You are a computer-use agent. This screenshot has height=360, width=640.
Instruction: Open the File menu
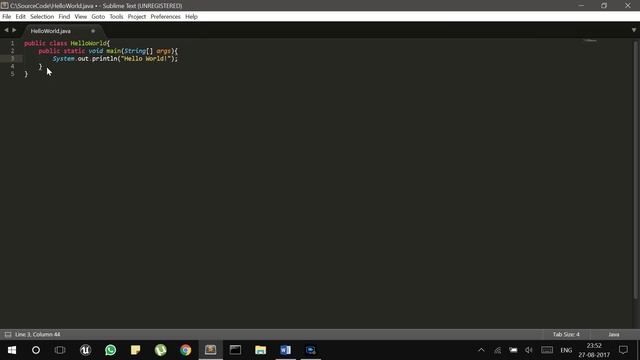[7, 17]
